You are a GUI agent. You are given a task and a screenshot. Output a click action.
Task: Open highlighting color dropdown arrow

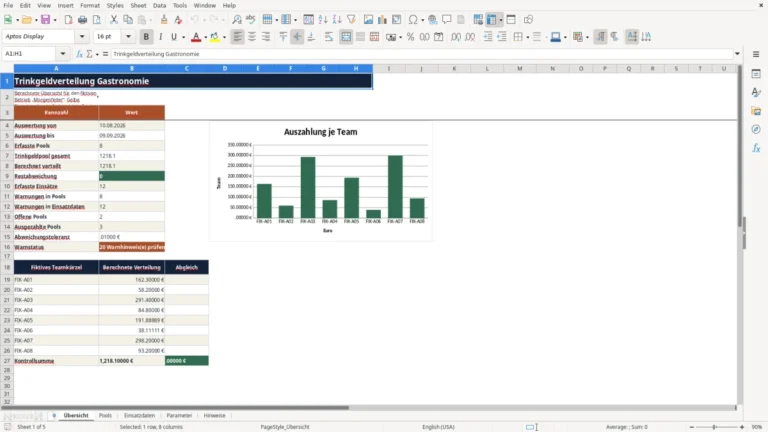pyautogui.click(x=224, y=37)
